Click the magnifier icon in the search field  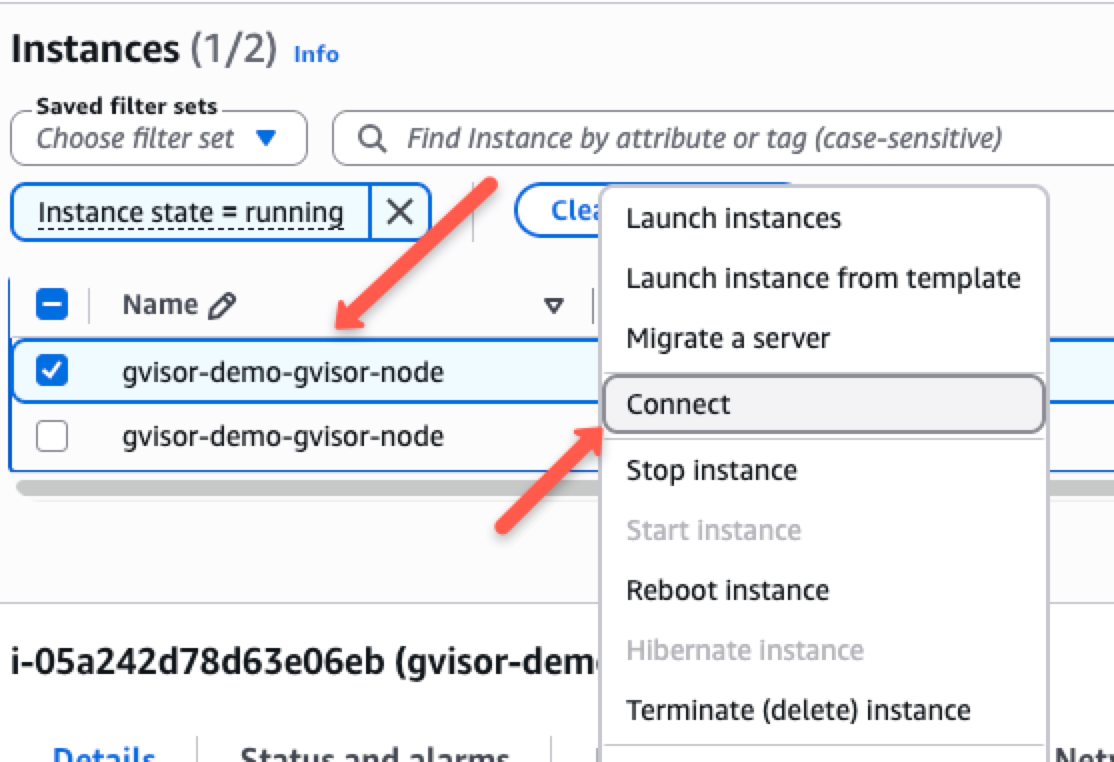(x=372, y=138)
